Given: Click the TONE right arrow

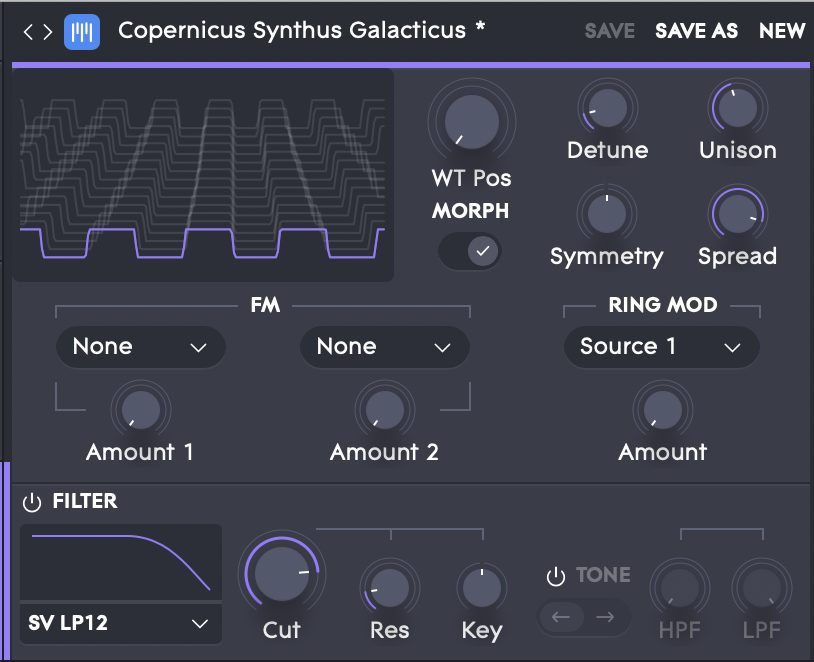Looking at the screenshot, I should pos(605,617).
